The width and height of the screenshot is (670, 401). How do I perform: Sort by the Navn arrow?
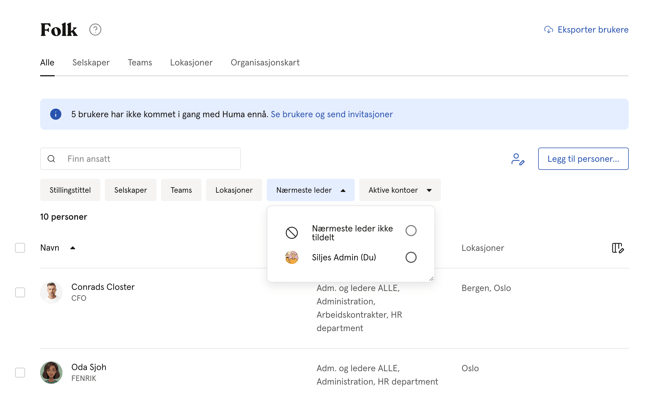coord(73,248)
